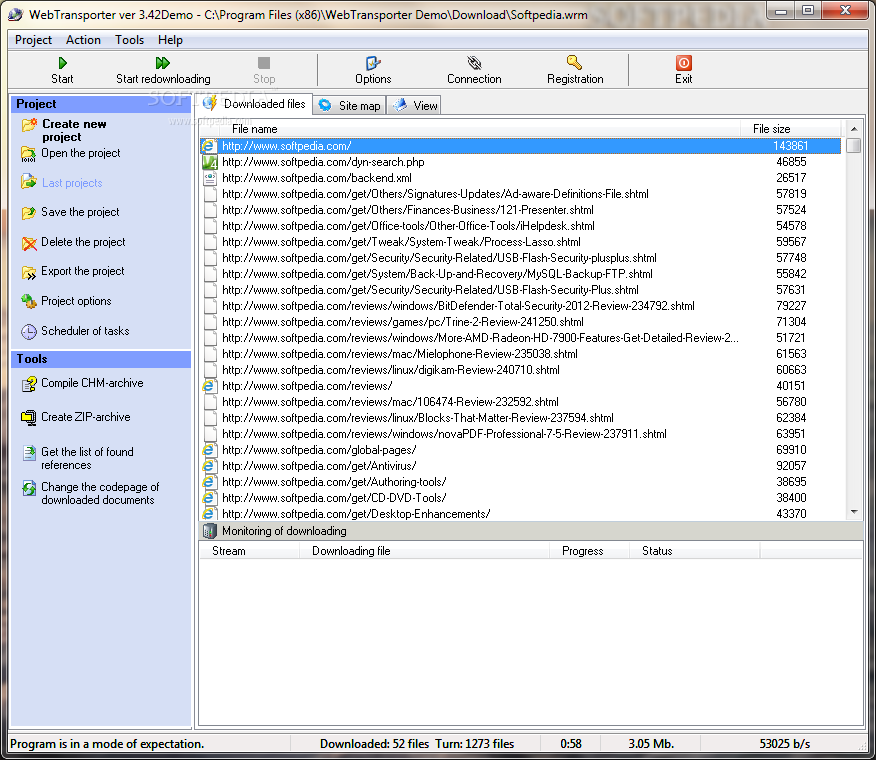Click the IE icon beside reviews/ entry
The image size is (876, 760).
pos(209,386)
